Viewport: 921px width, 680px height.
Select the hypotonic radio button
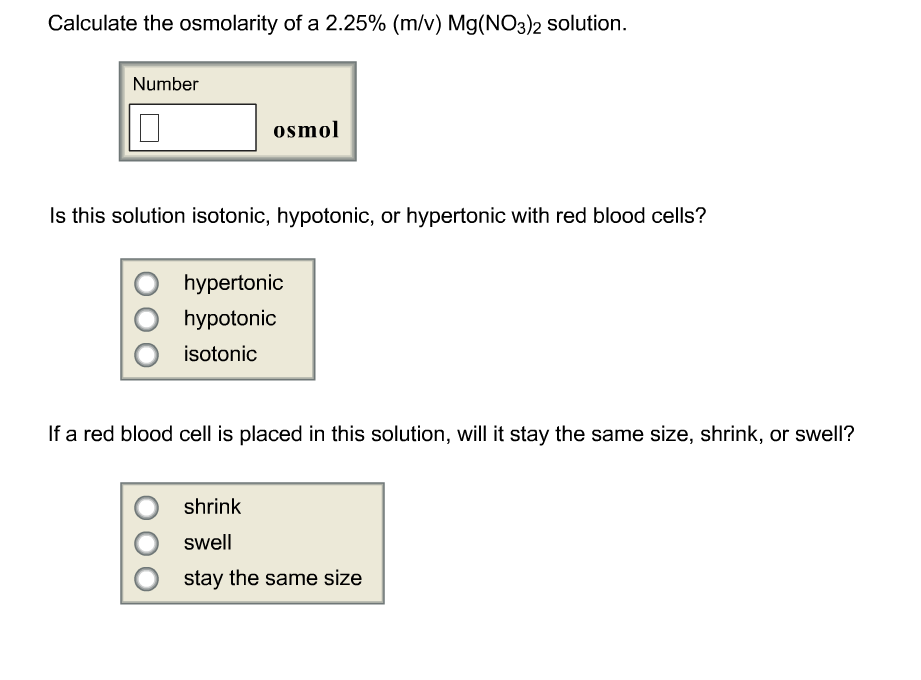tap(146, 319)
